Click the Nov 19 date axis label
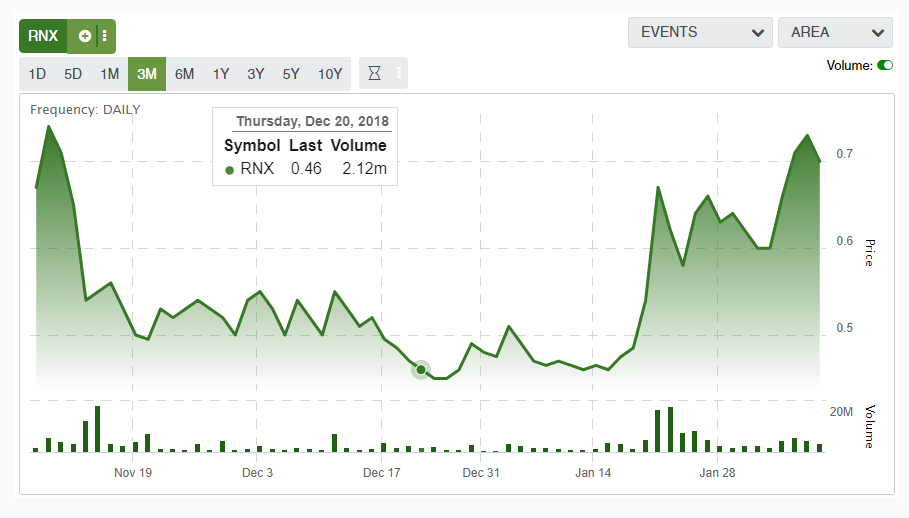 click(x=133, y=473)
